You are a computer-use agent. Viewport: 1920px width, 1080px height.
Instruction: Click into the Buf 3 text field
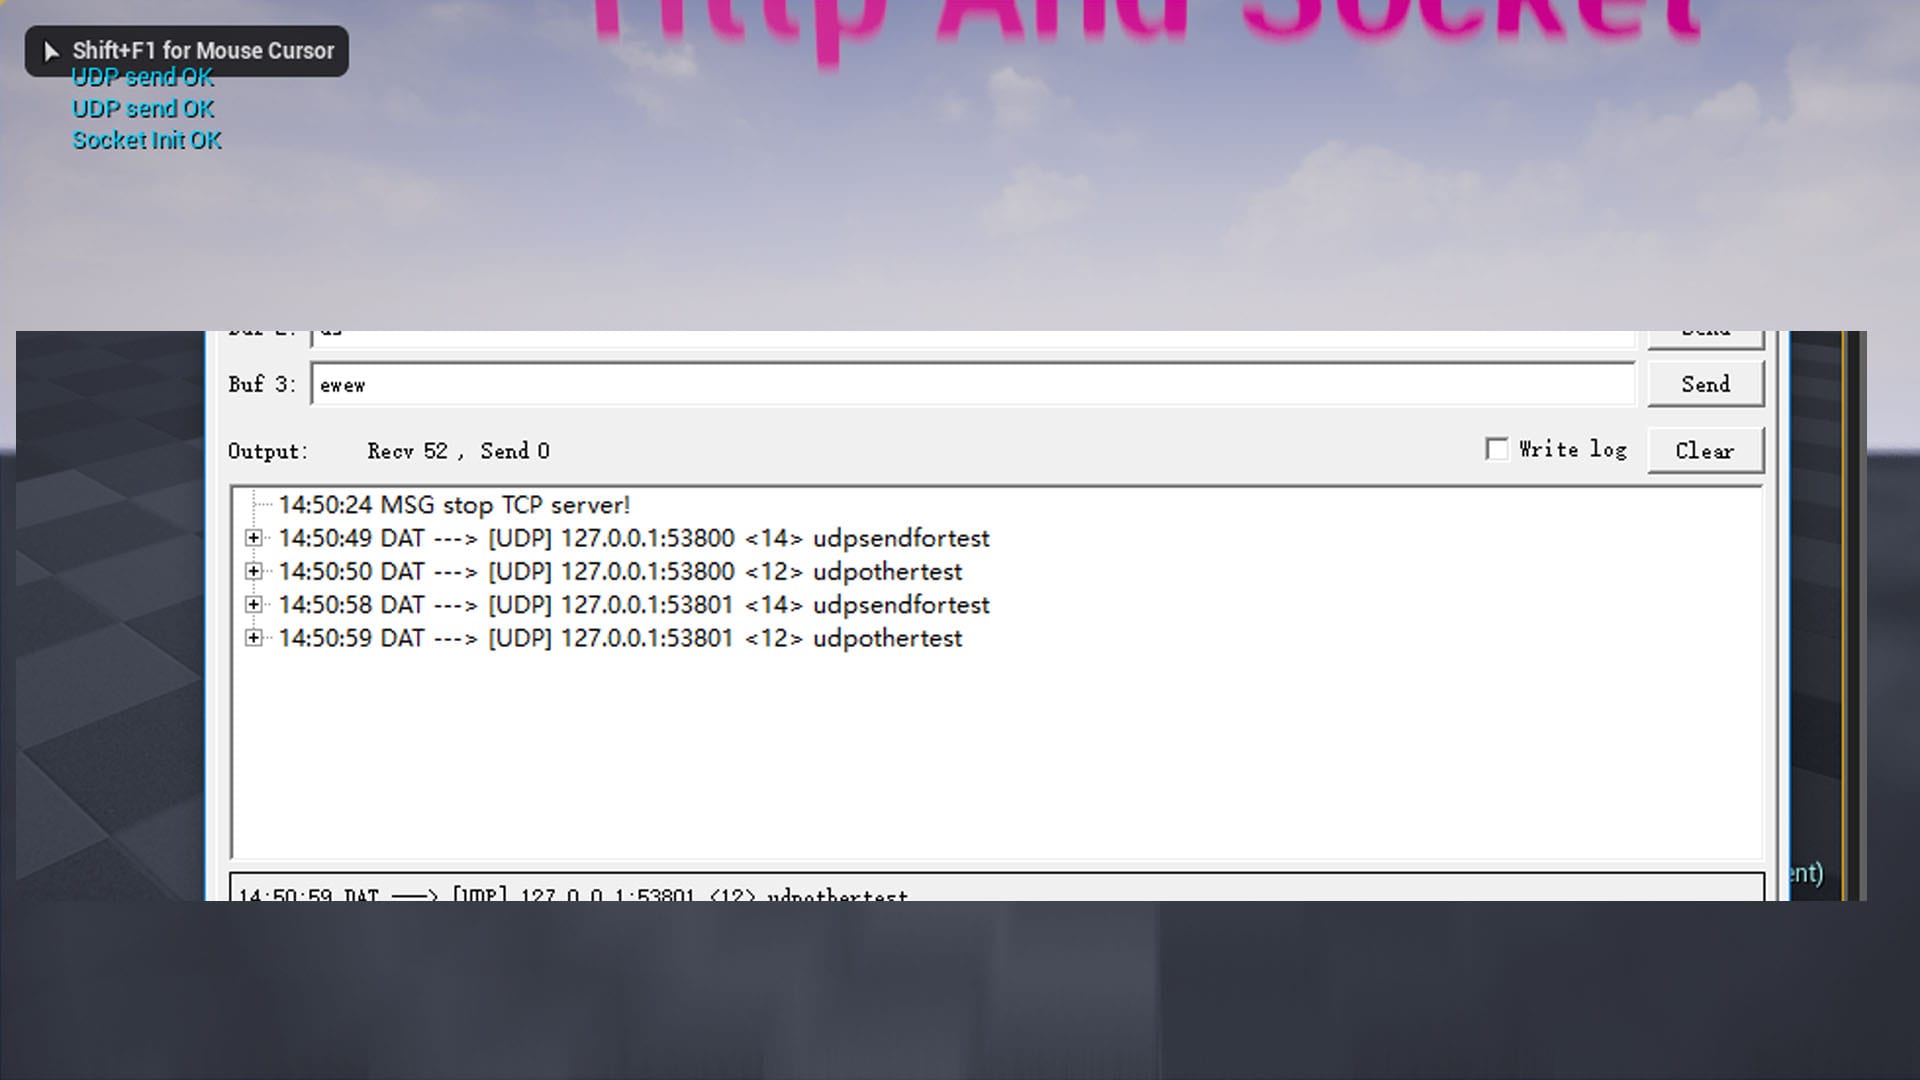(x=972, y=385)
